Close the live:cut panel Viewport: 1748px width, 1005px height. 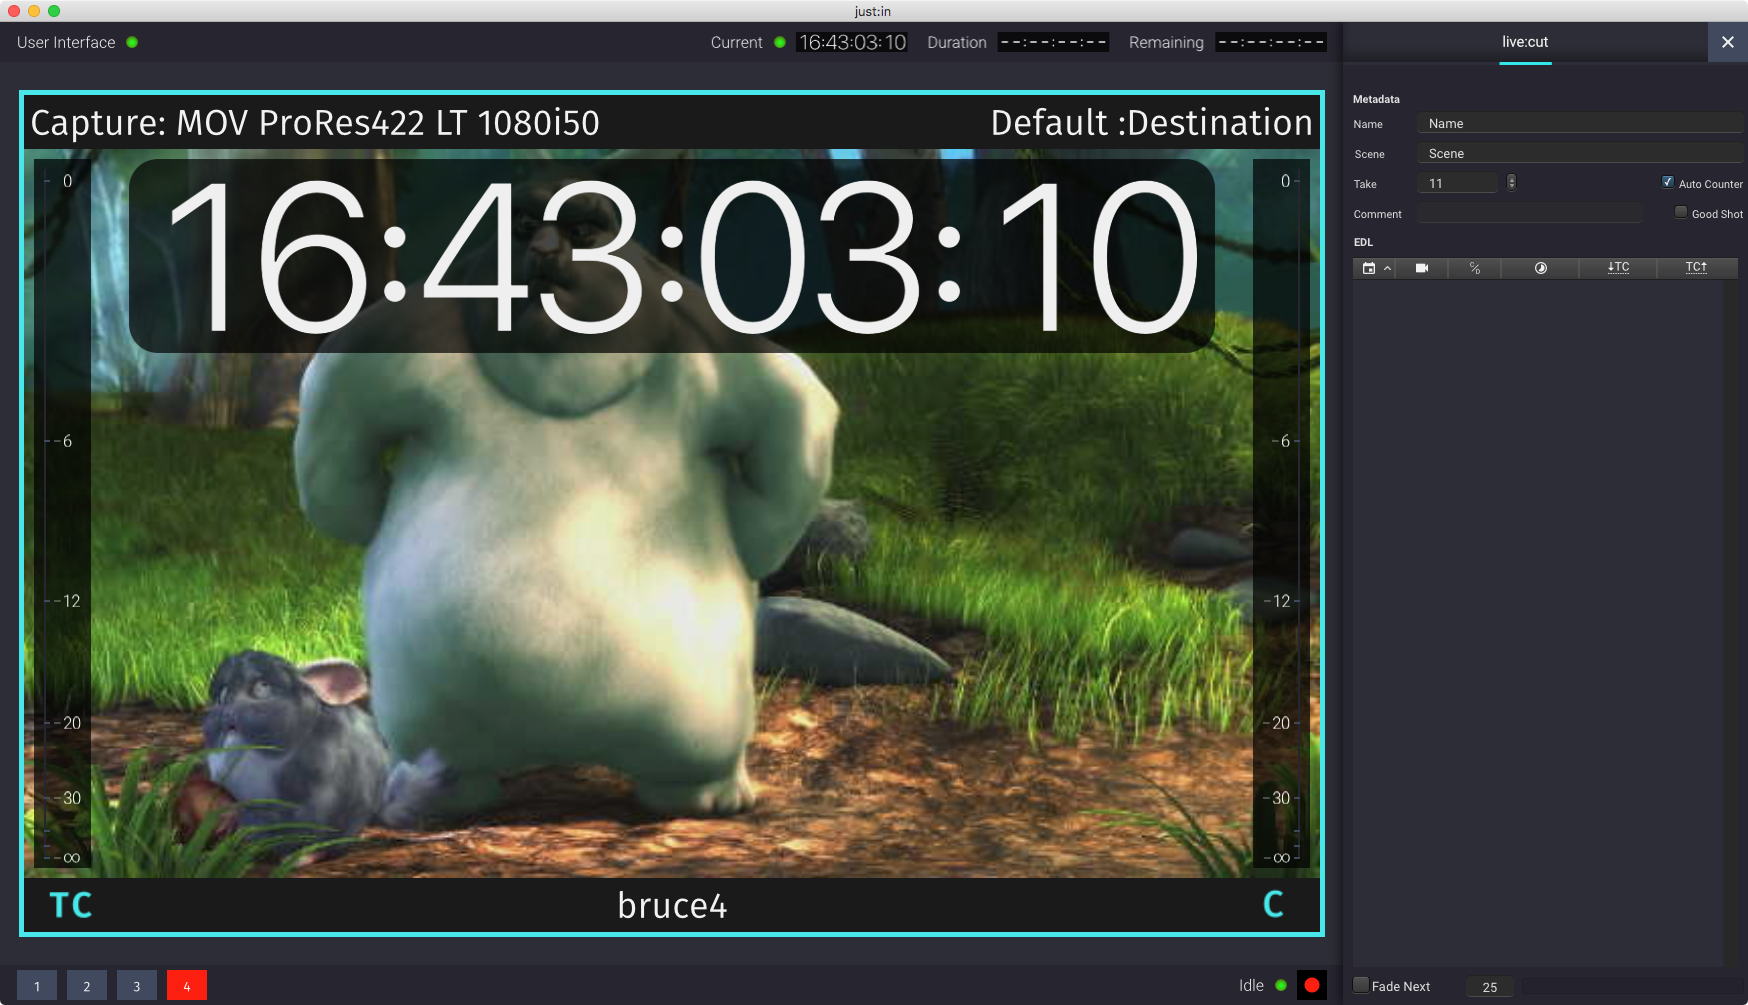[x=1727, y=42]
